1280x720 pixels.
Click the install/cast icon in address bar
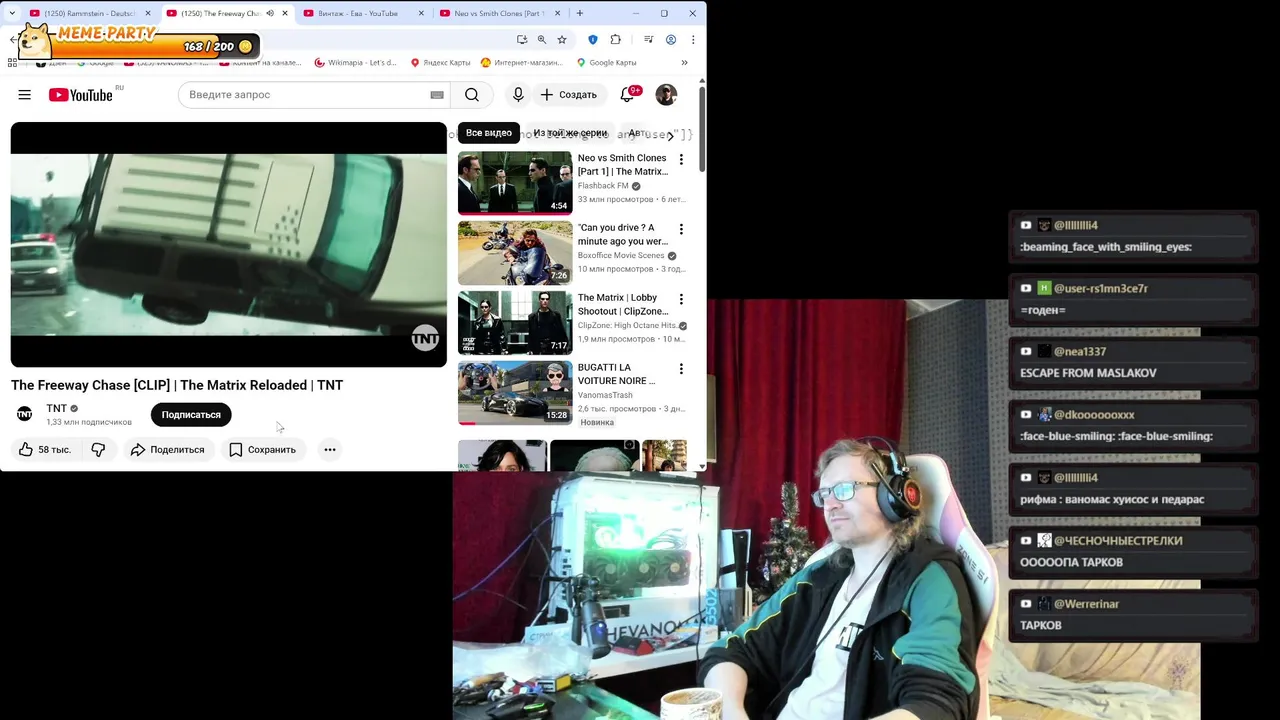pyautogui.click(x=522, y=40)
